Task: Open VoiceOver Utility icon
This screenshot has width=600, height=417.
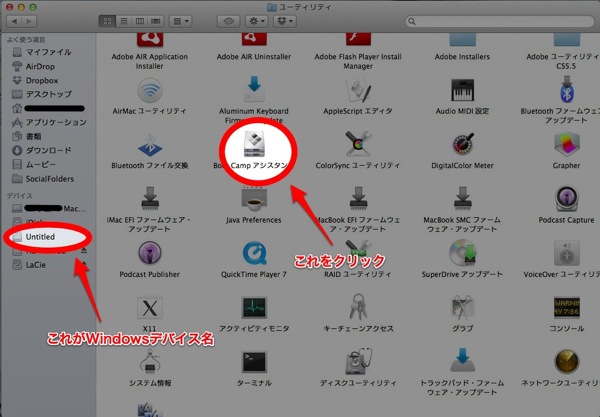Action: (566, 253)
